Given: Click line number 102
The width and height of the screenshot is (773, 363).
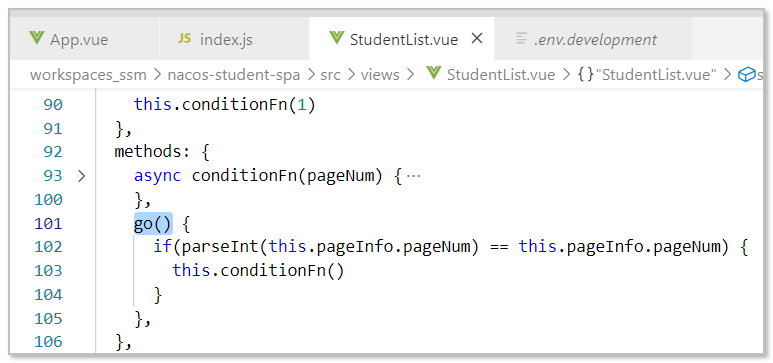Looking at the screenshot, I should tap(48, 247).
